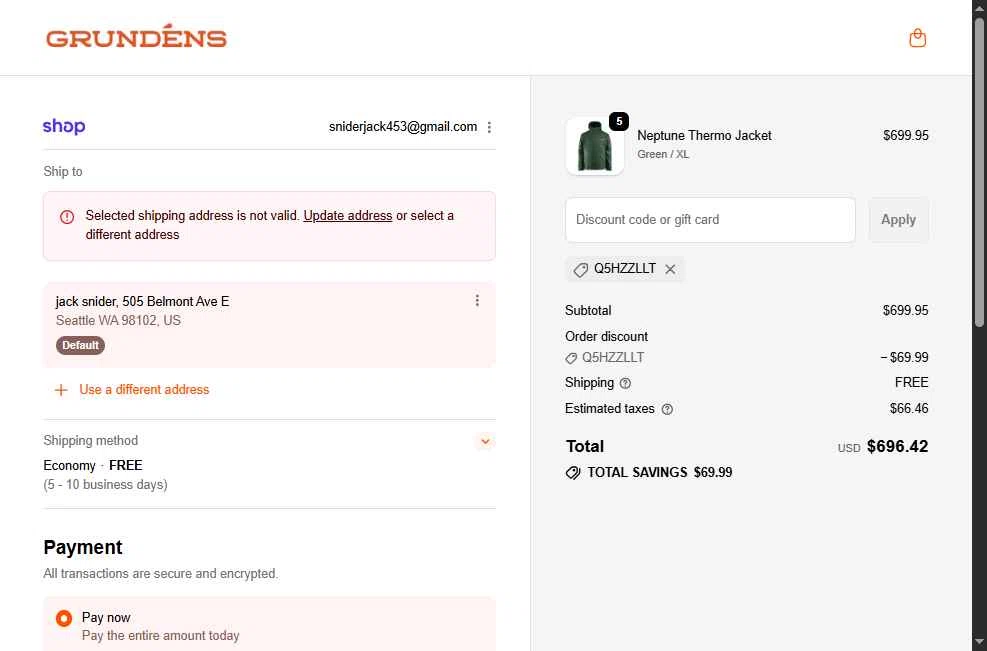
Task: Remove the Q5HZZLLT discount code
Action: click(x=670, y=269)
